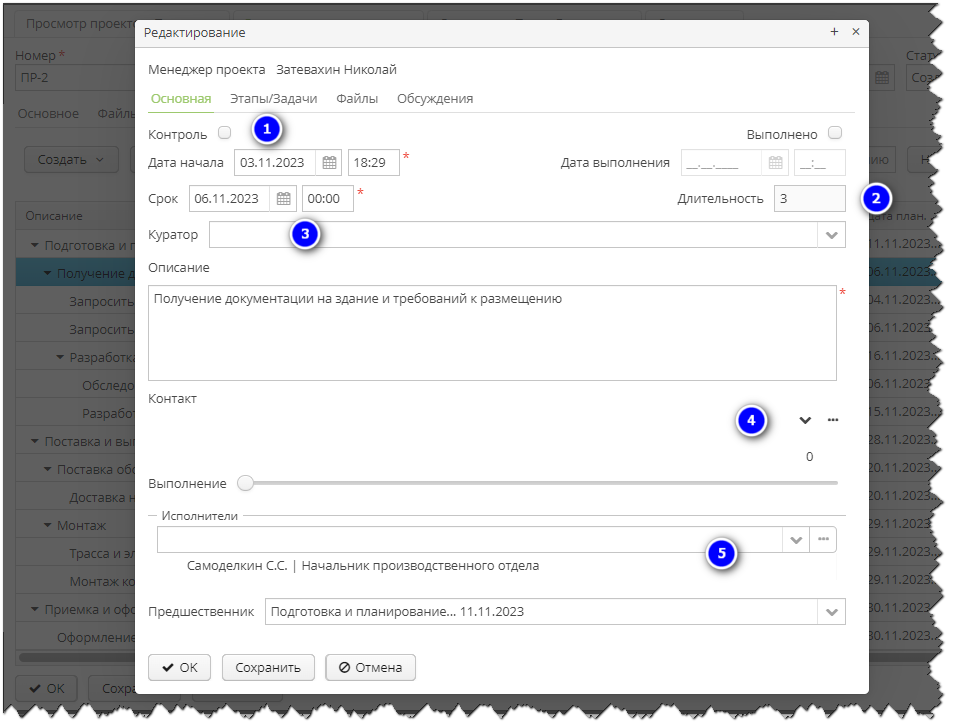Close the Редактирование dialog
The height and width of the screenshot is (728, 953).
pyautogui.click(x=855, y=32)
